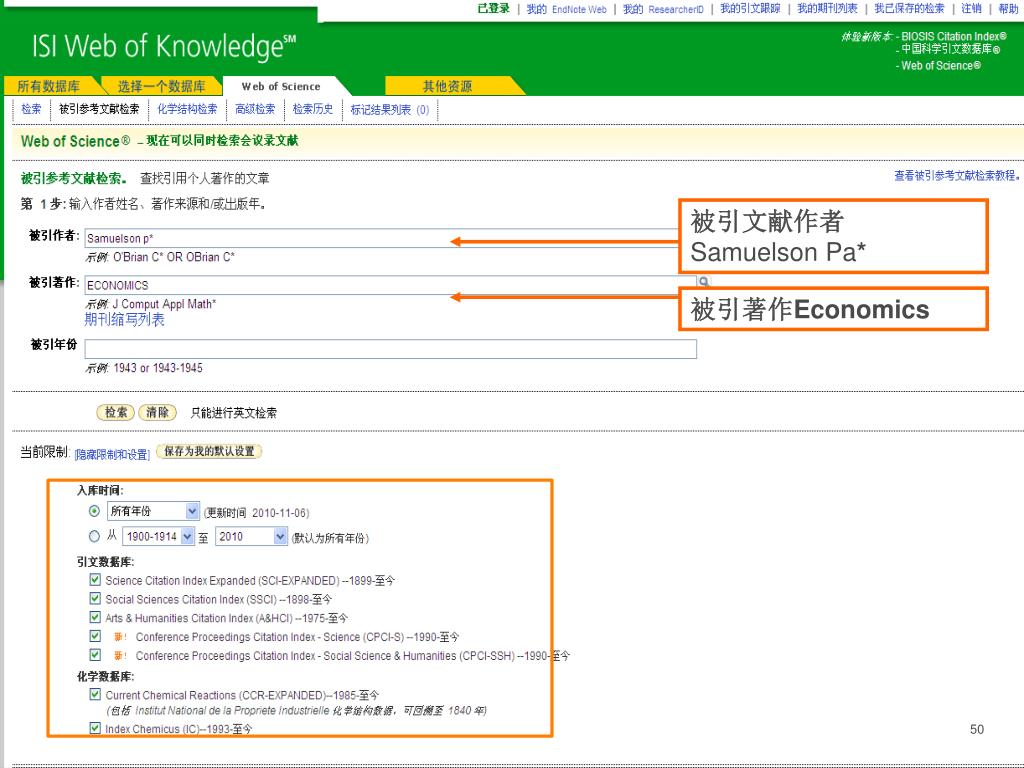Click the 清除 clear button

click(x=157, y=413)
